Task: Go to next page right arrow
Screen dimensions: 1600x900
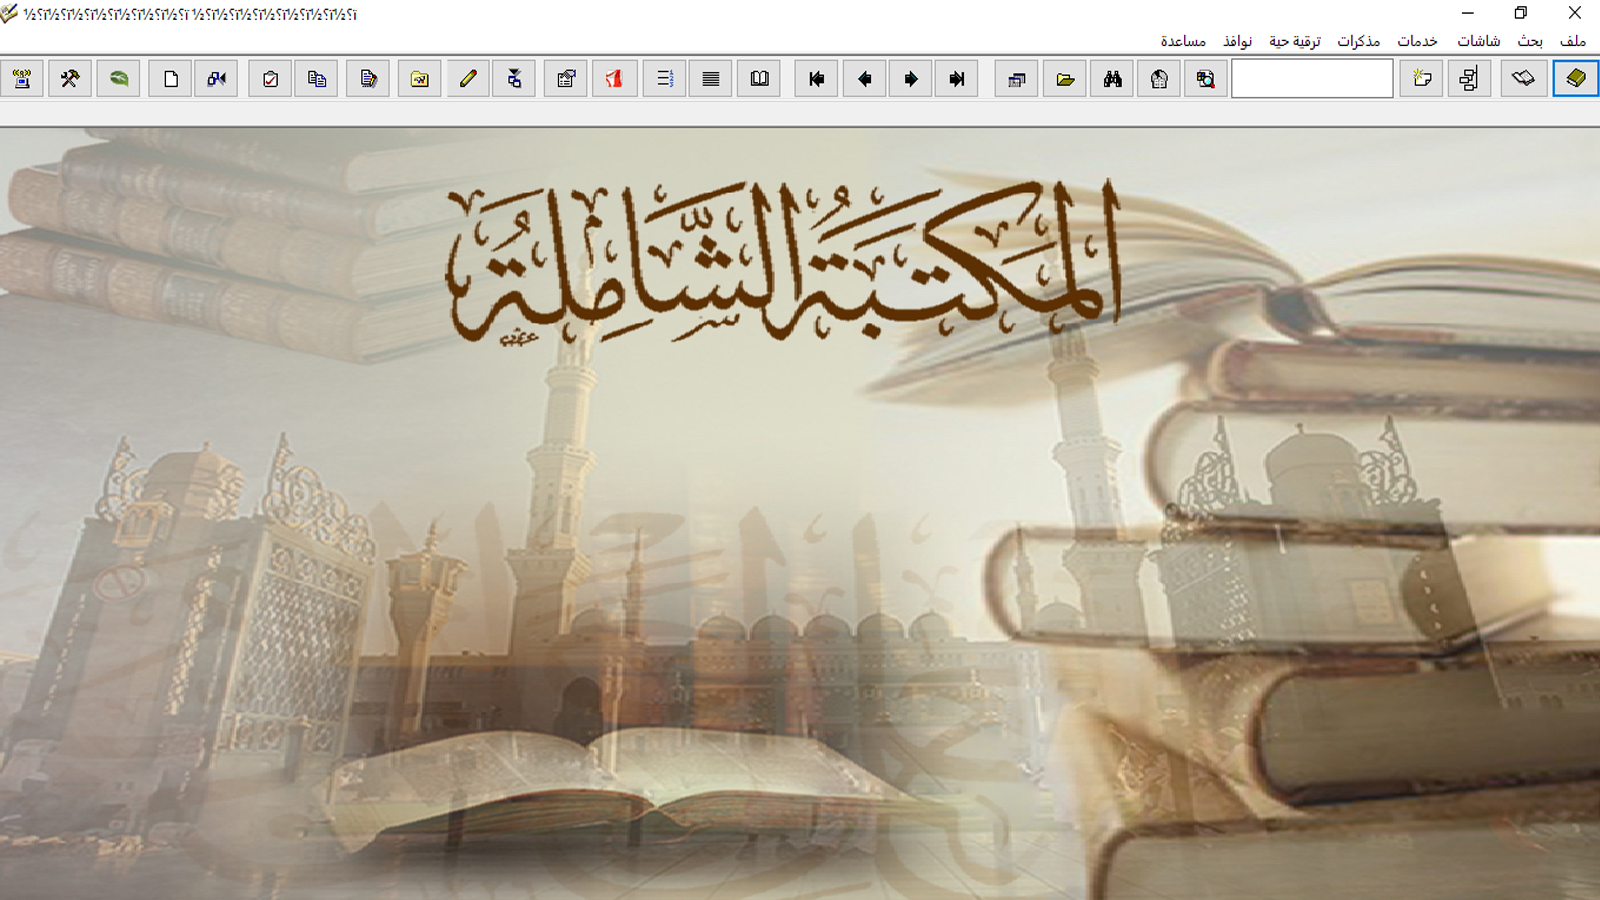Action: 911,78
